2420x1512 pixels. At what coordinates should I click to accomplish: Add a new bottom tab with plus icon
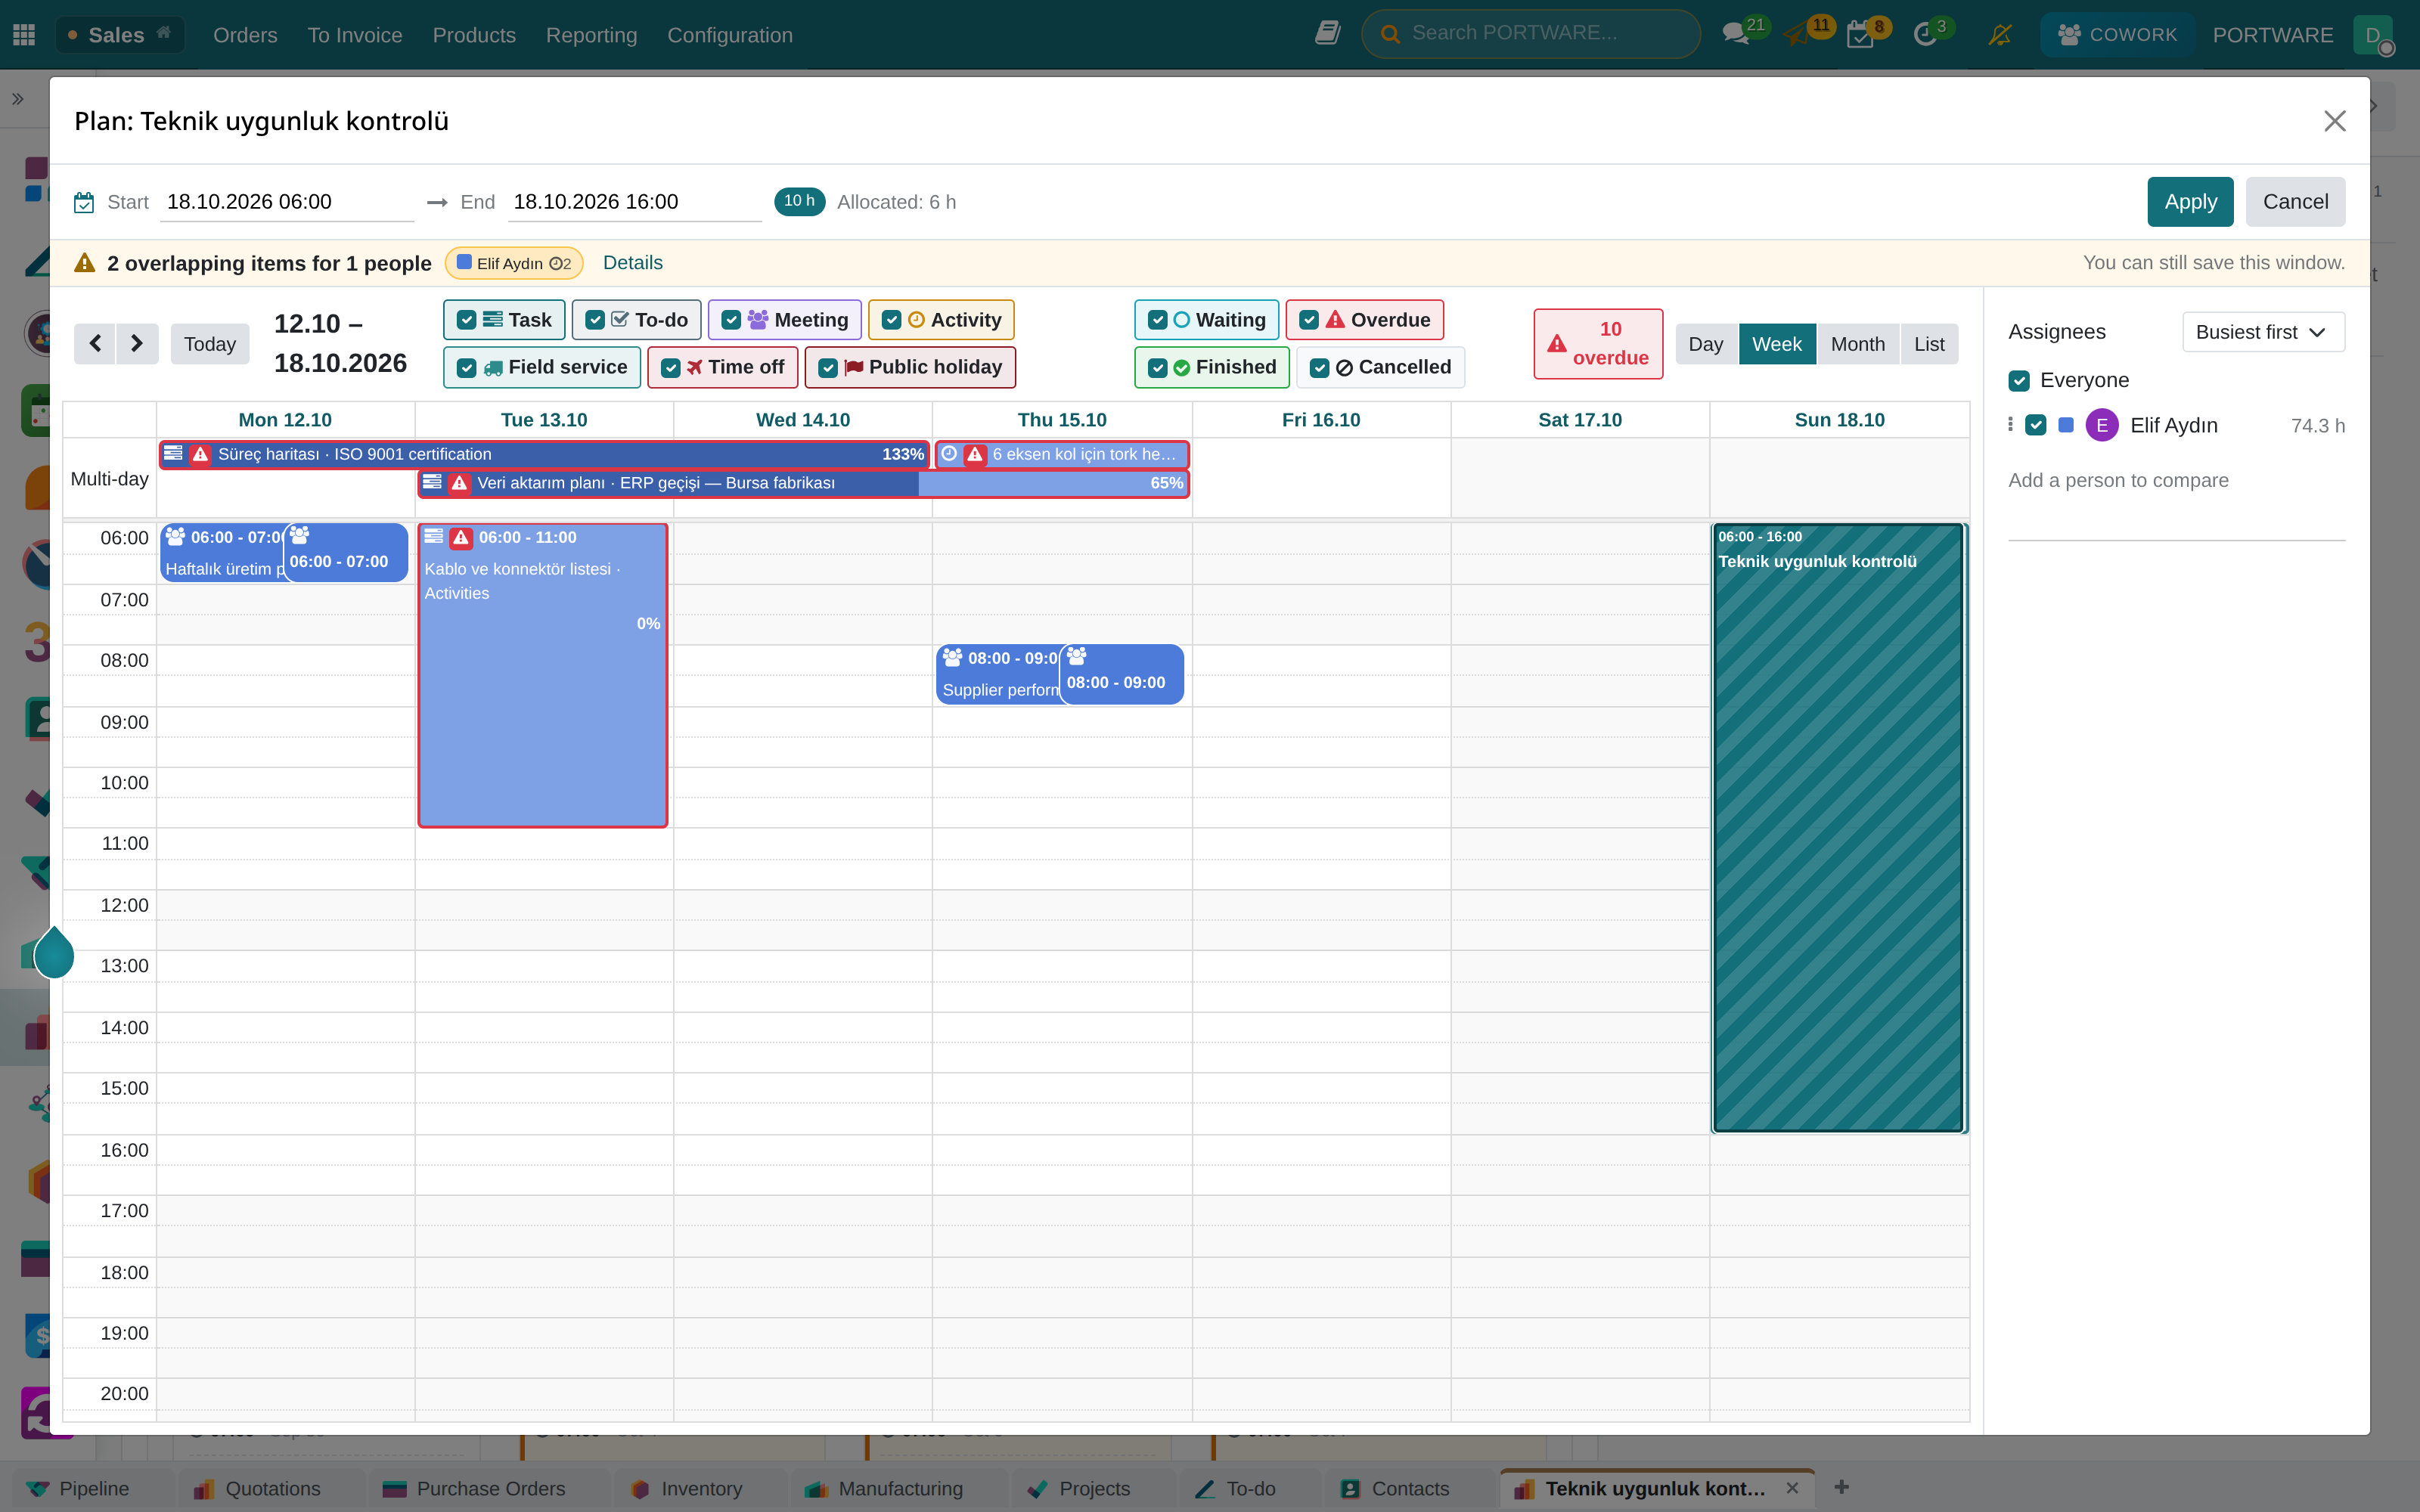pyautogui.click(x=1841, y=1487)
